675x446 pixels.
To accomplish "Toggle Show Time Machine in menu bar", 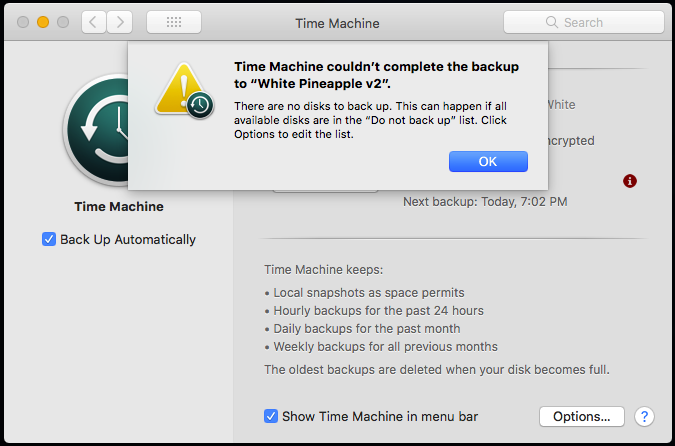I will coord(271,416).
